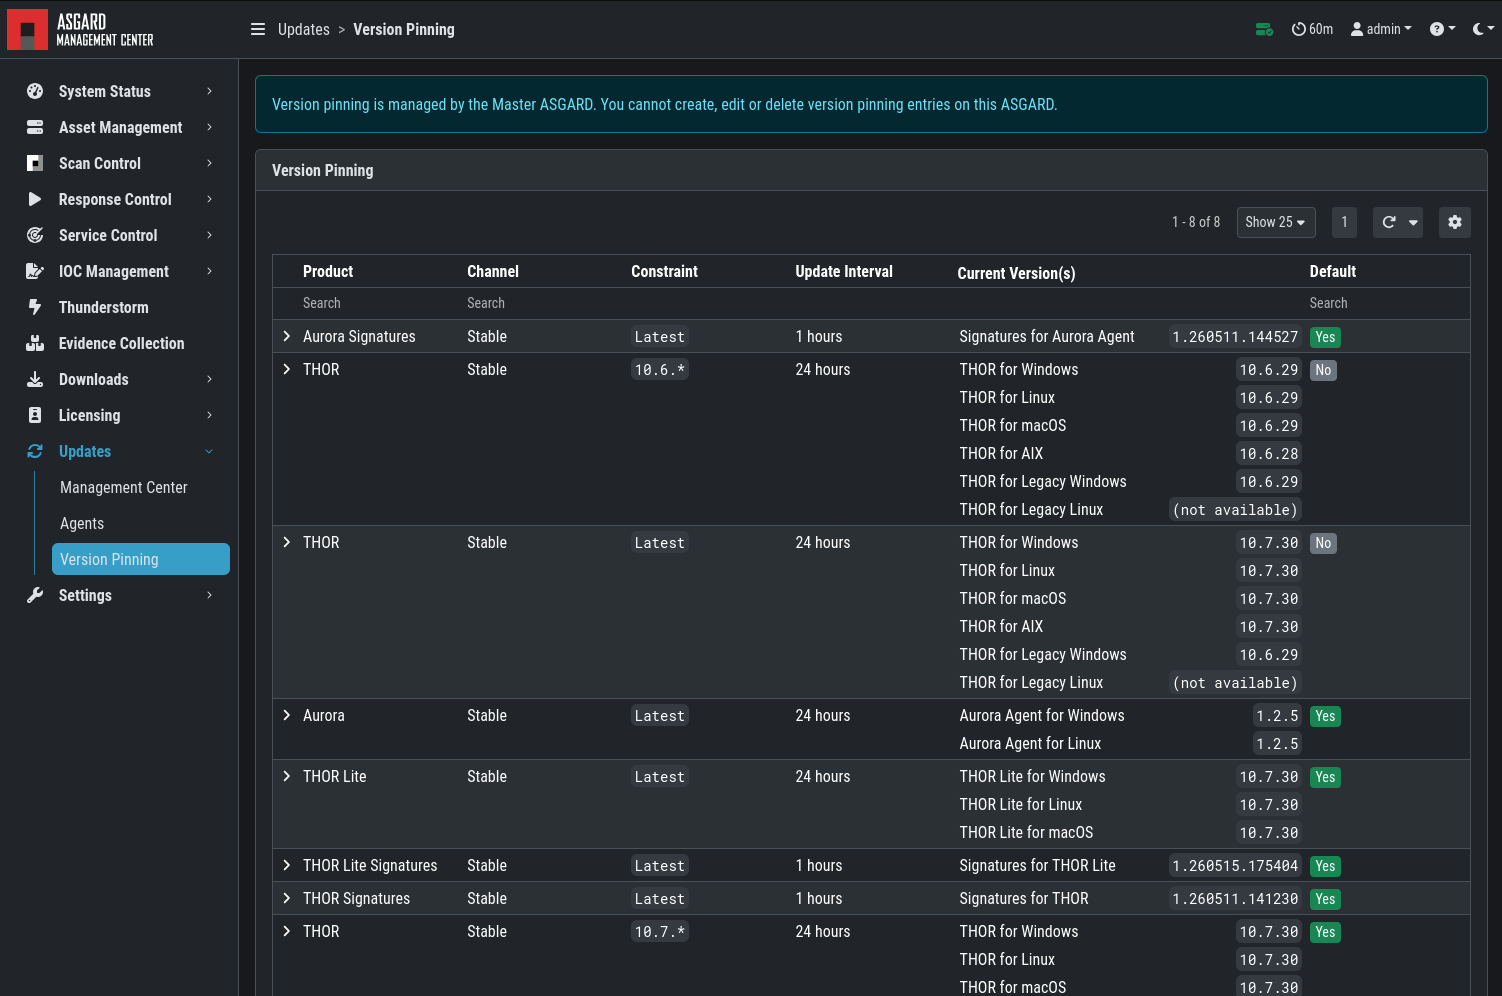
Task: Click the '1 - 8 of 8' count
Action: click(x=1196, y=222)
